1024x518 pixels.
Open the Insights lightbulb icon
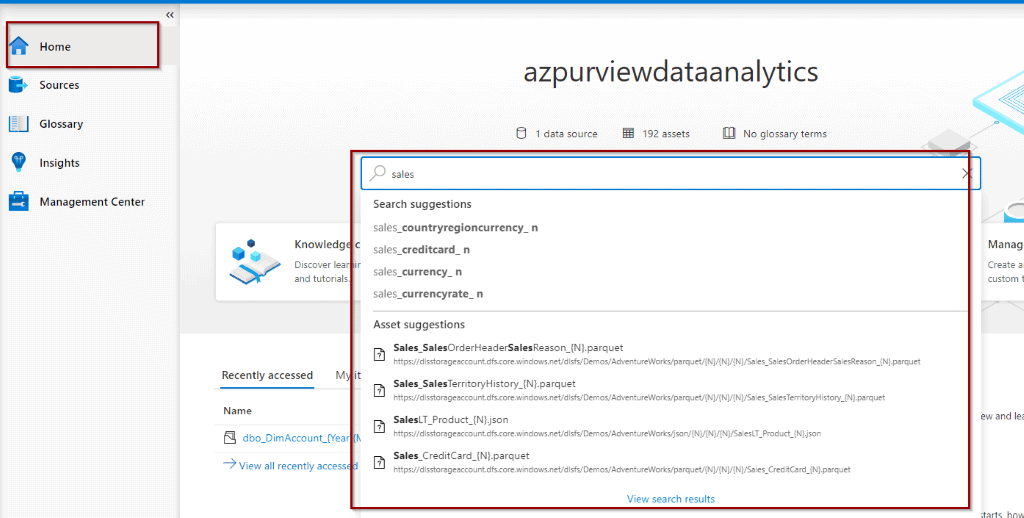coord(18,163)
